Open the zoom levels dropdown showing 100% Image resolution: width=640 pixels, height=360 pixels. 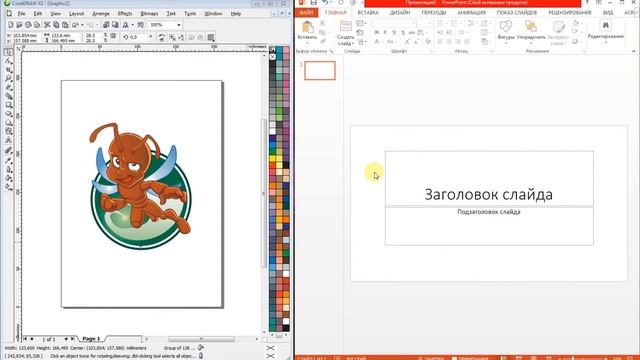[178, 25]
